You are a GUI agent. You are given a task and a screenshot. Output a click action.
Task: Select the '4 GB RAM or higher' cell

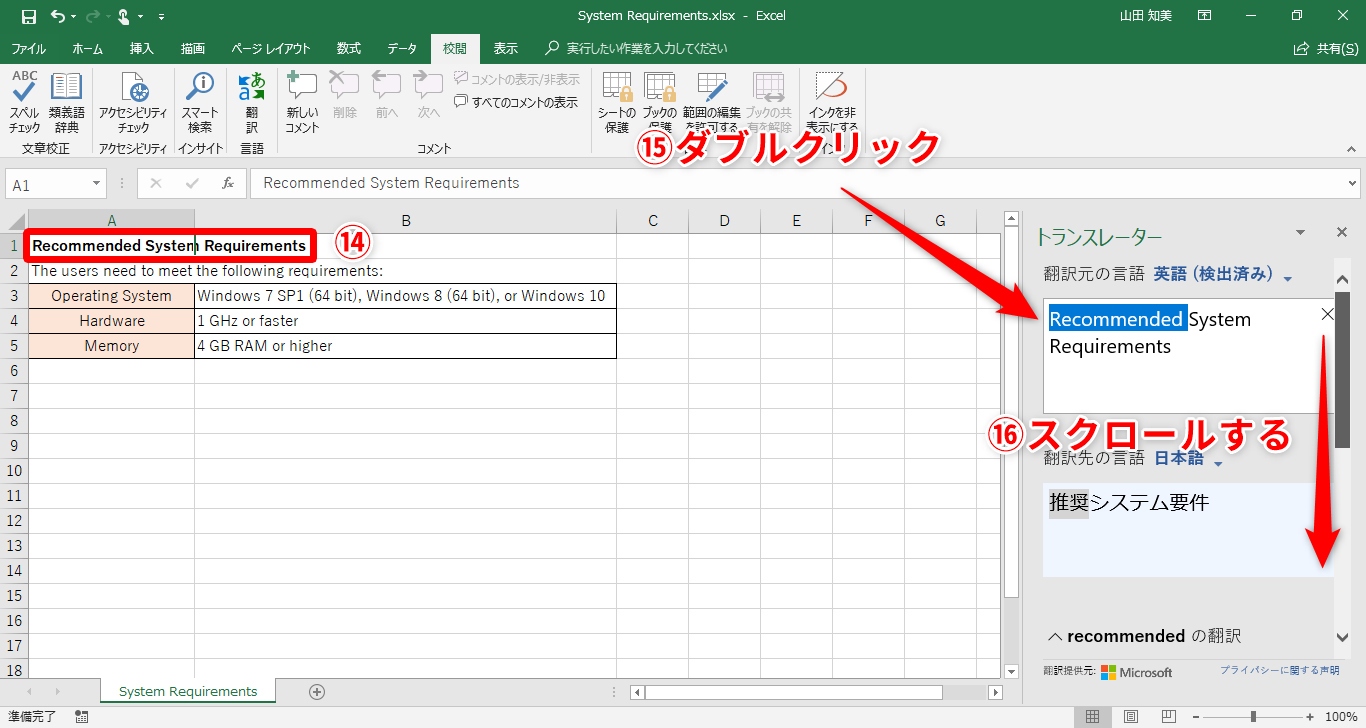pyautogui.click(x=405, y=346)
